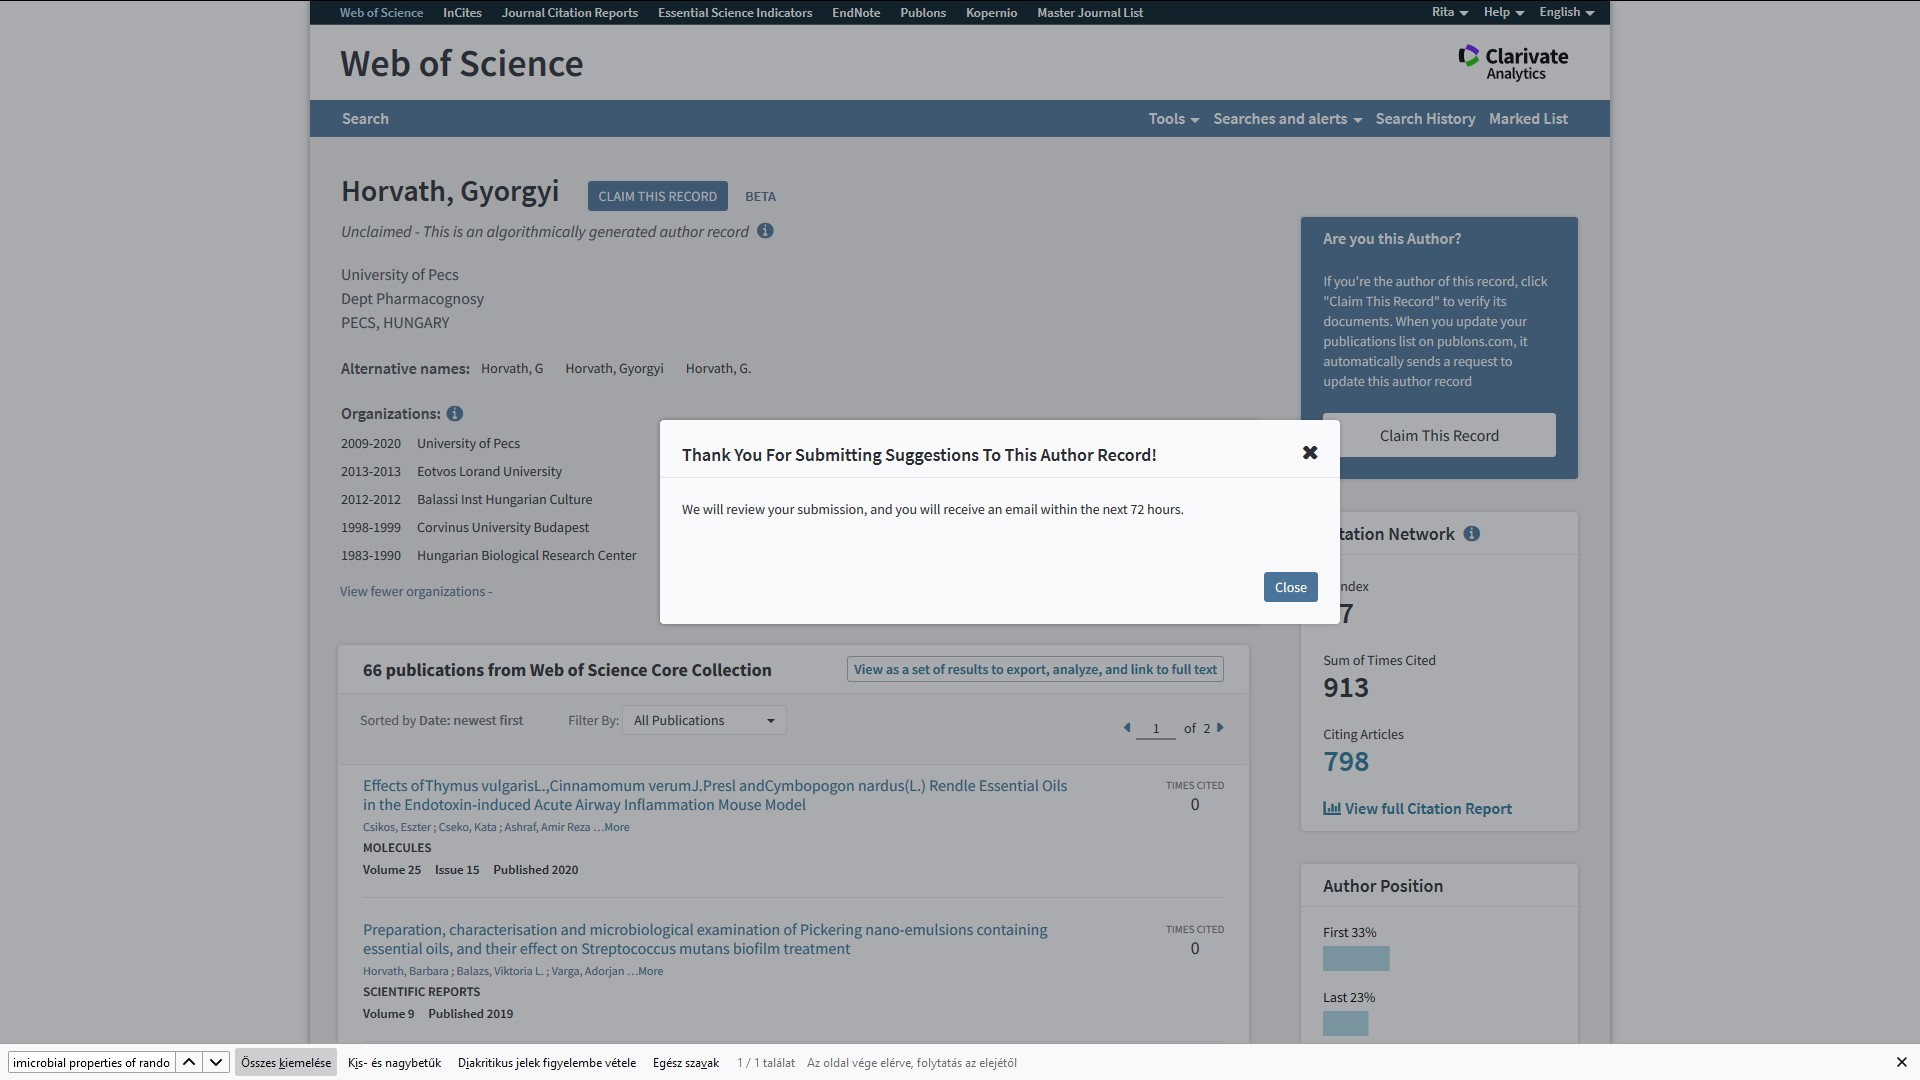This screenshot has width=1920, height=1080.
Task: Toggle Diakritikus jelek figyelembe vétele option
Action: 547,1062
